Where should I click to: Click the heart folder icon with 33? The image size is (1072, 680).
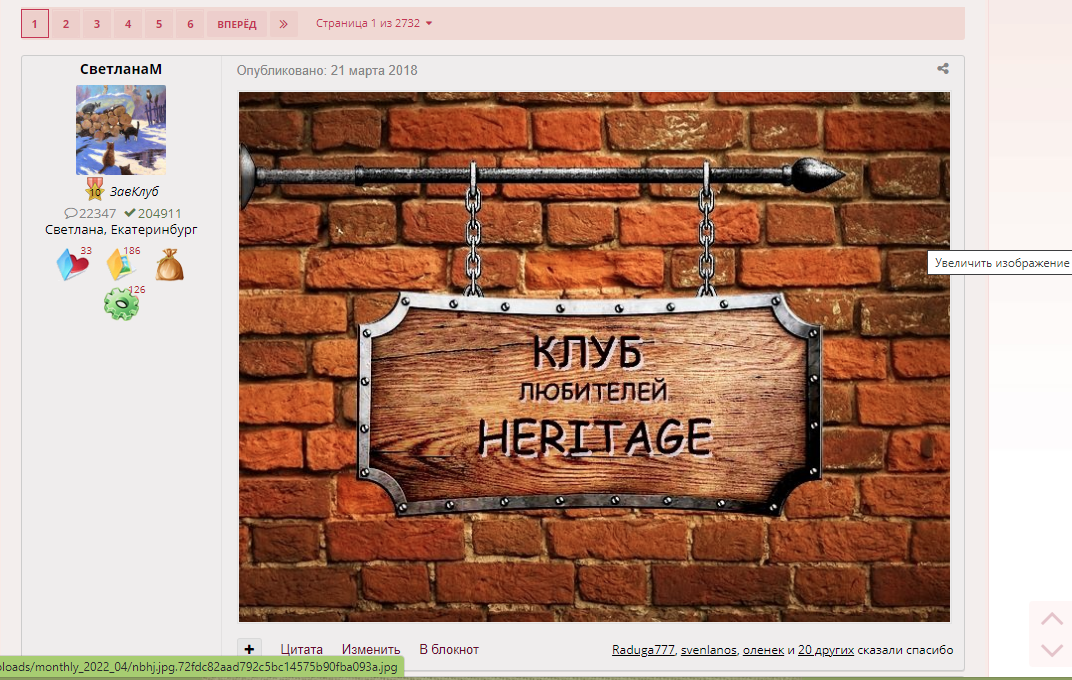[72, 265]
